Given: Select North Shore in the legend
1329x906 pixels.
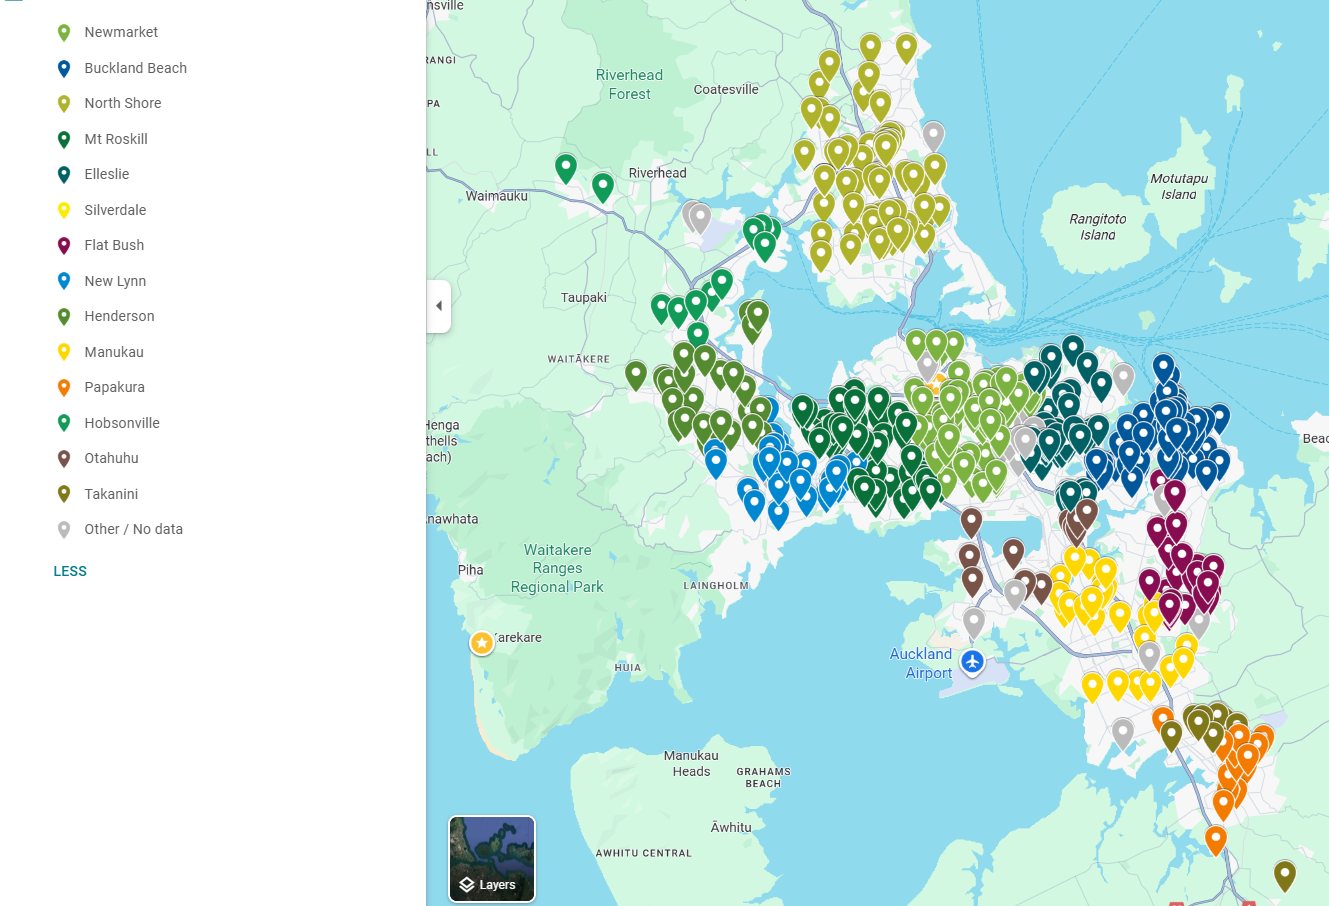Looking at the screenshot, I should coord(122,103).
